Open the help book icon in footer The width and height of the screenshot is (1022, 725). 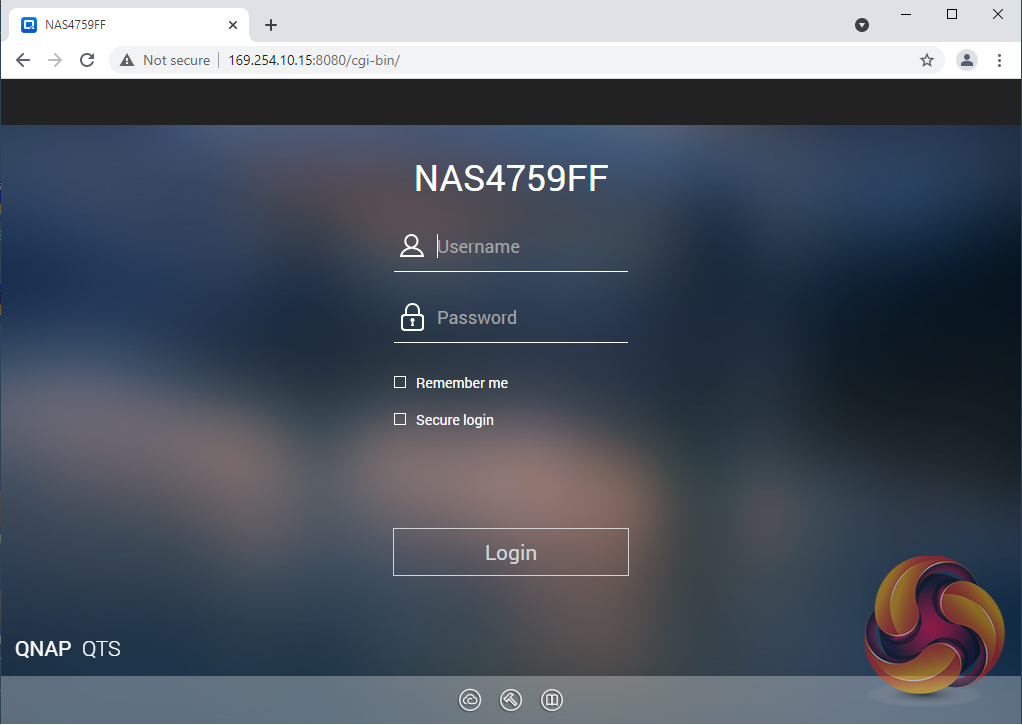[551, 700]
